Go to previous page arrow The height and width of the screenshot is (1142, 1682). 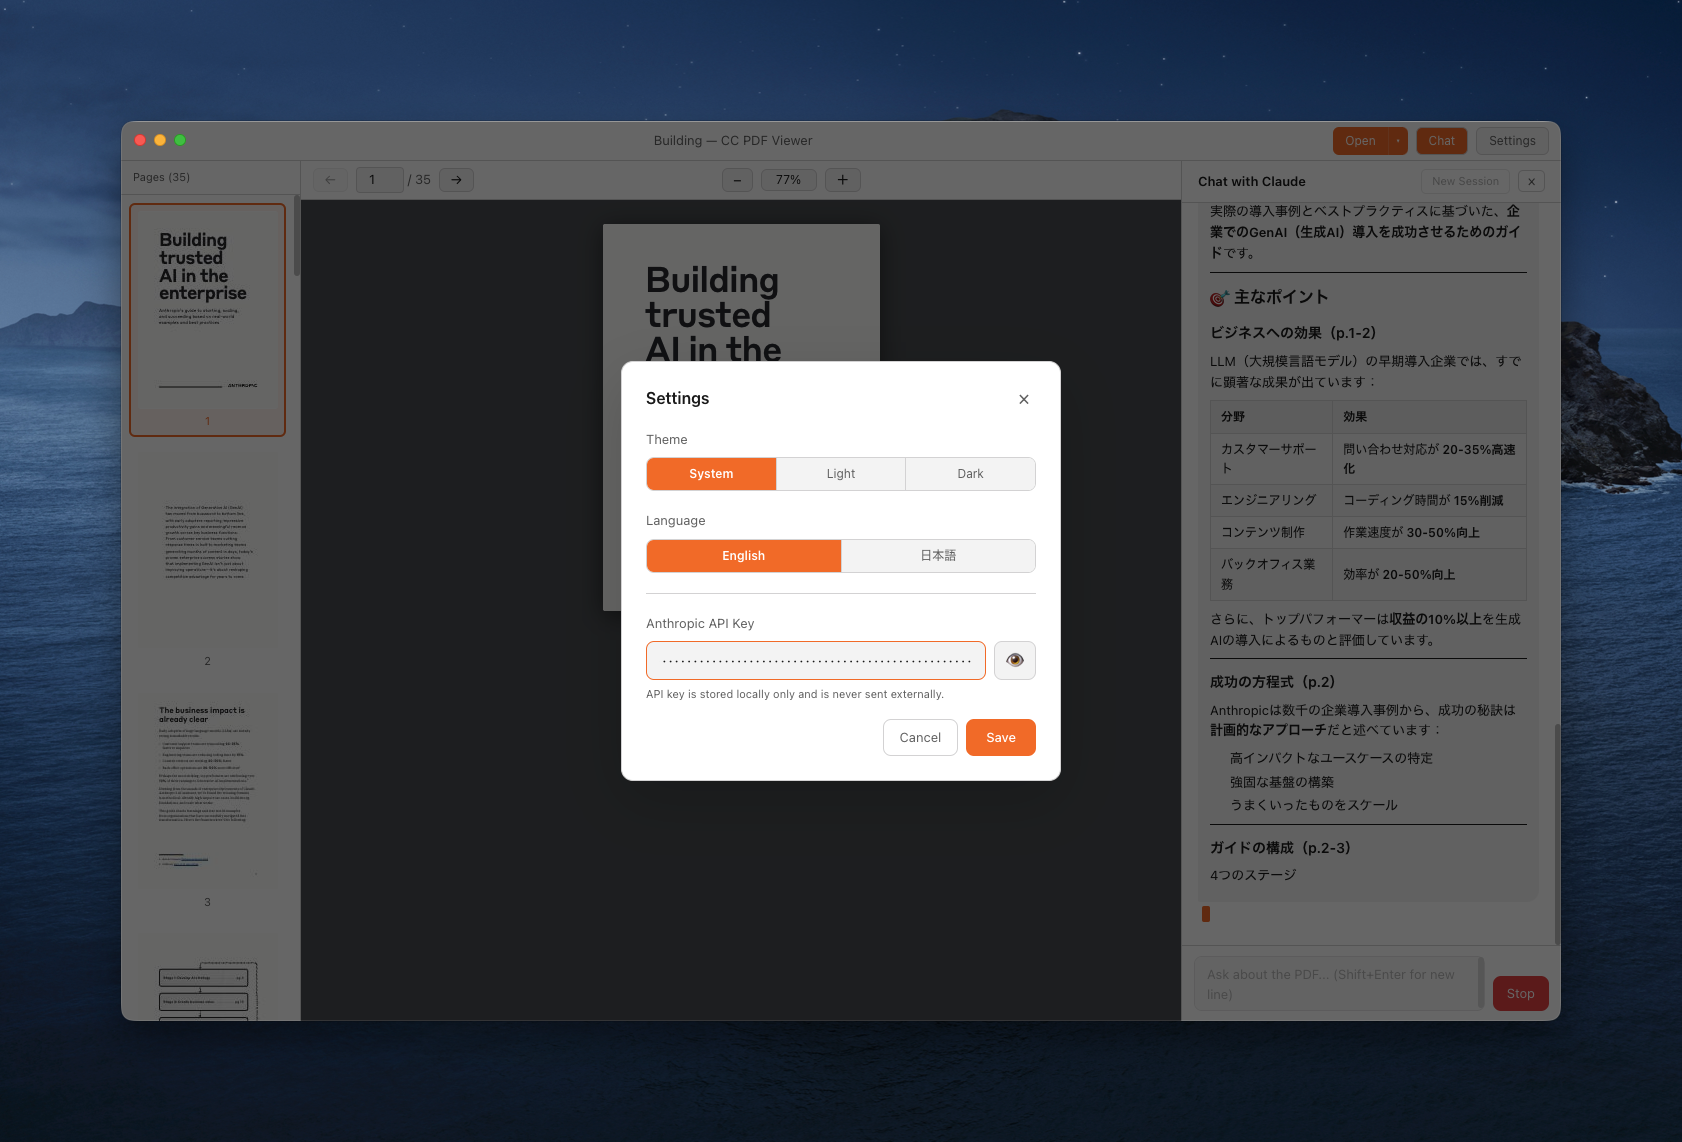[x=330, y=180]
